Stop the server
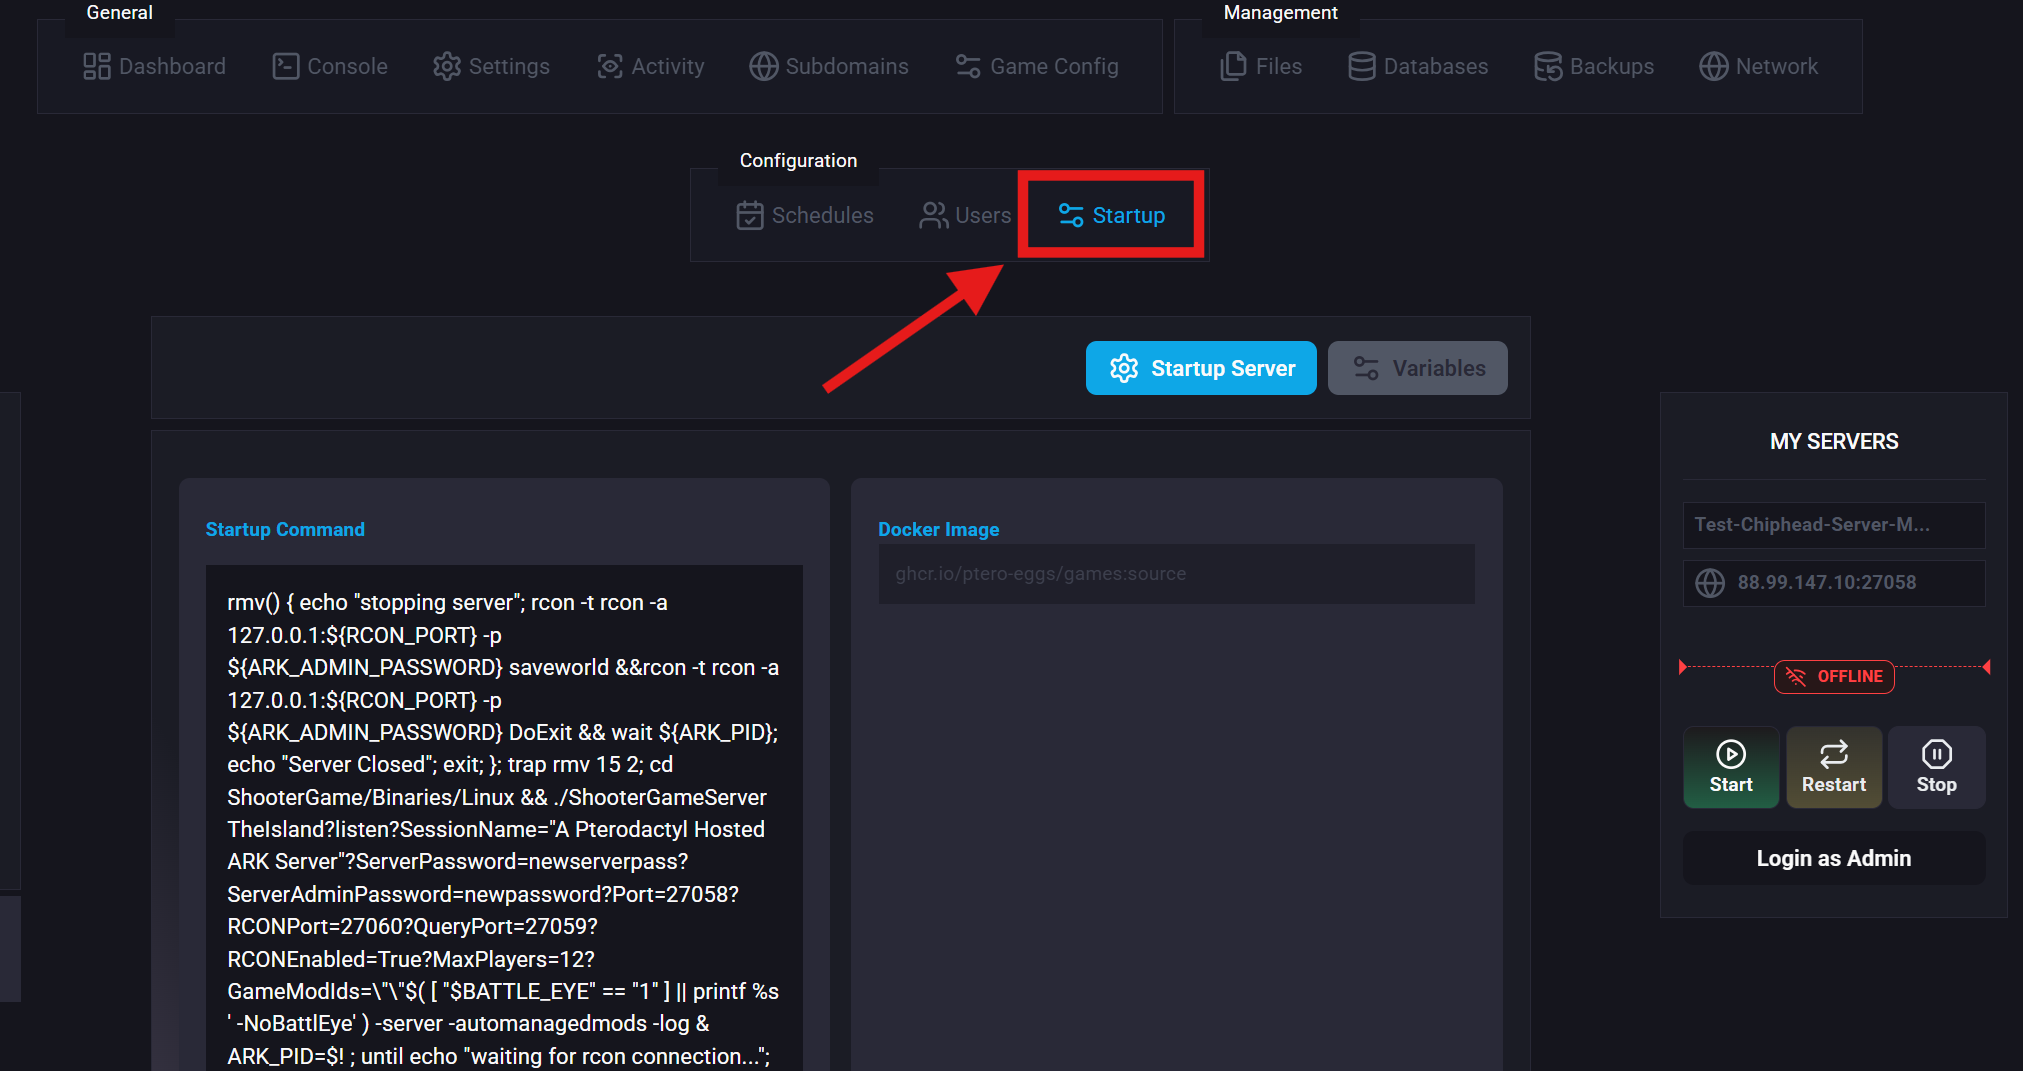This screenshot has width=2023, height=1071. pos(1937,767)
